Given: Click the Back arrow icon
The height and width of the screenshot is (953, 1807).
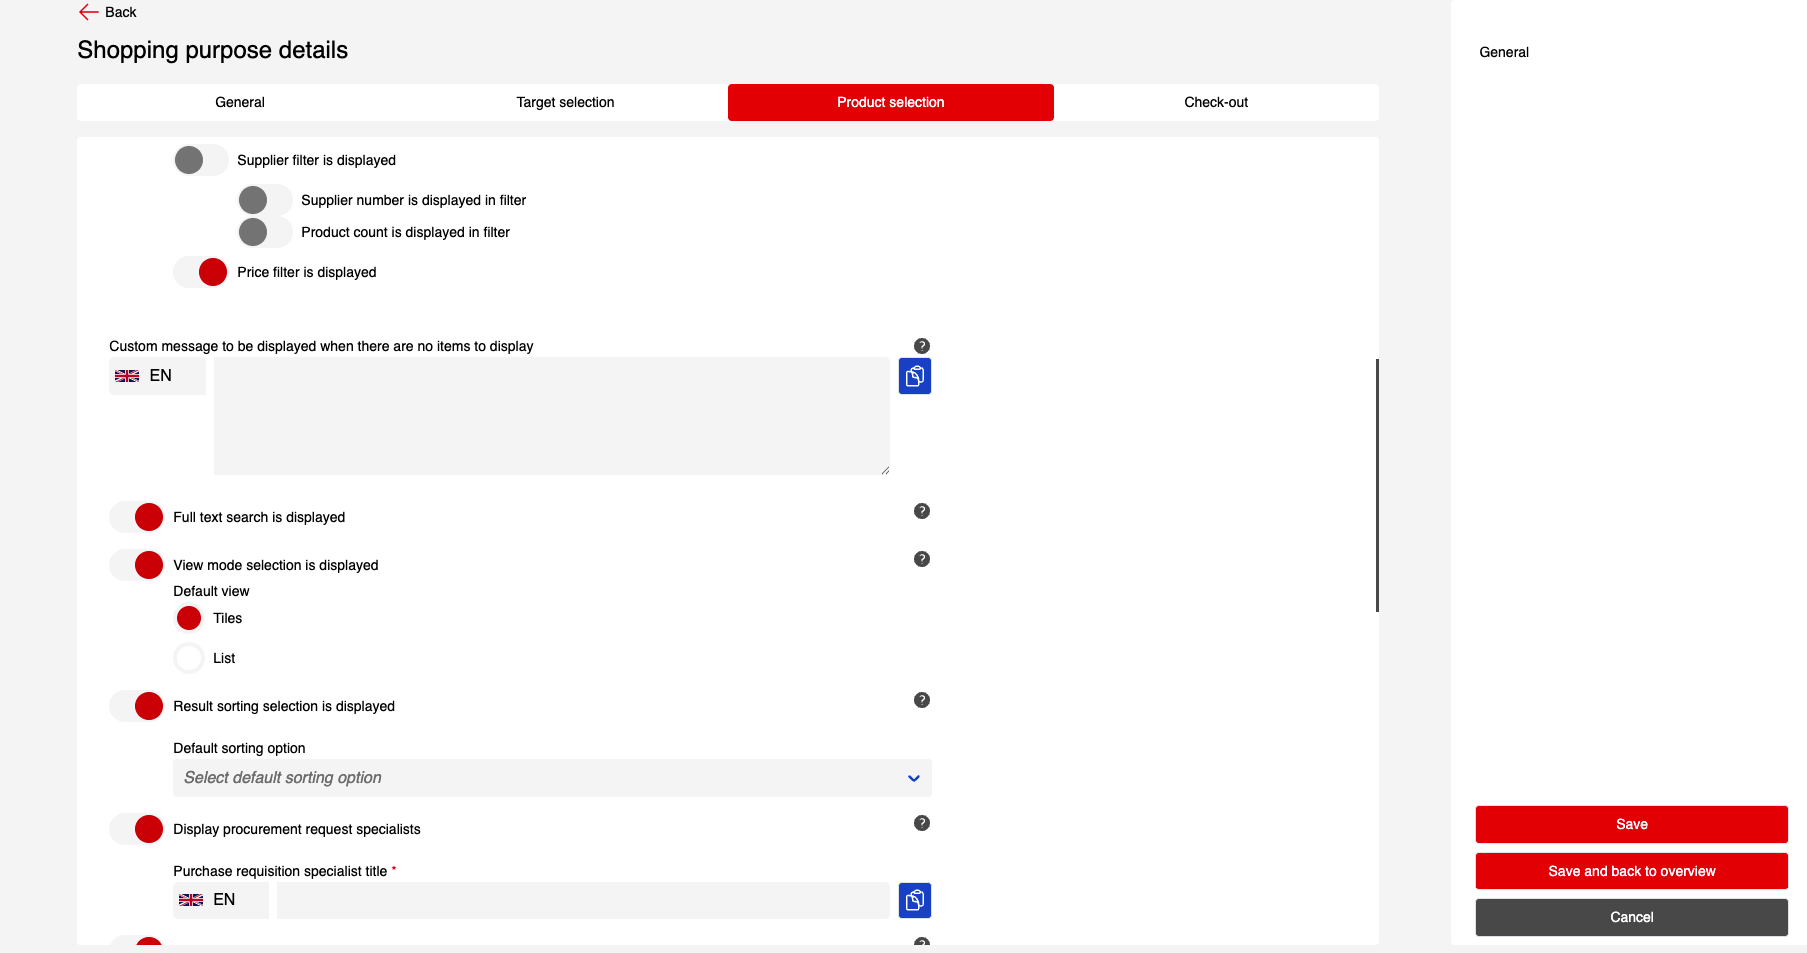Looking at the screenshot, I should click(x=89, y=12).
